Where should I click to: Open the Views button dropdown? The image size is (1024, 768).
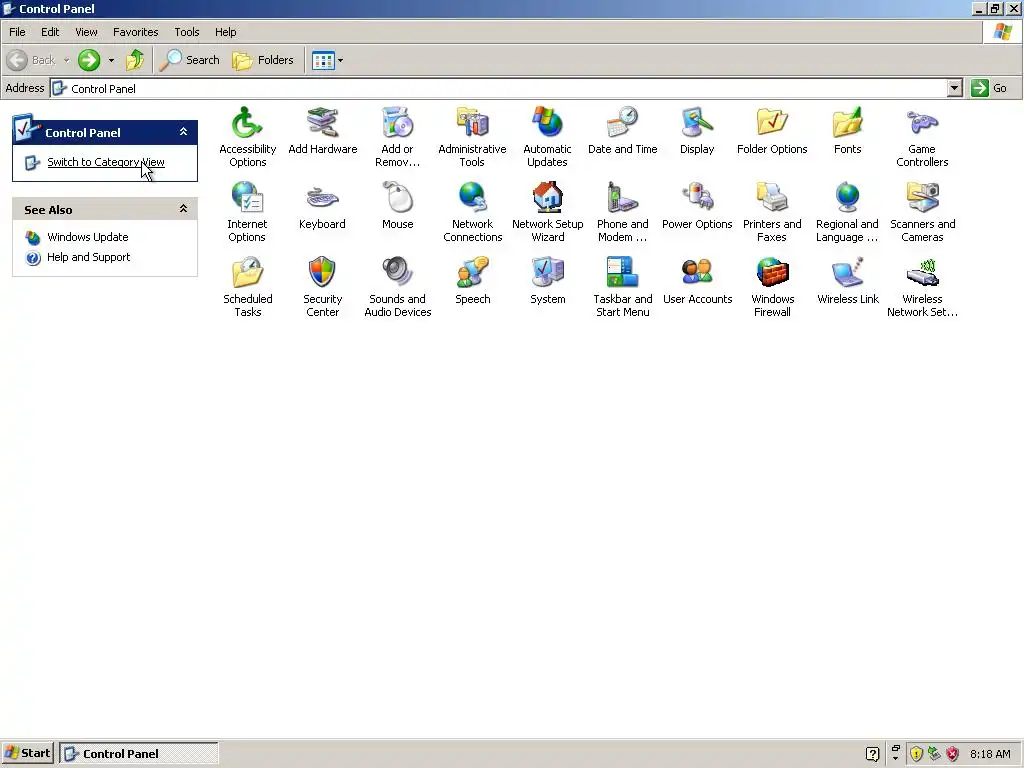[x=340, y=60]
